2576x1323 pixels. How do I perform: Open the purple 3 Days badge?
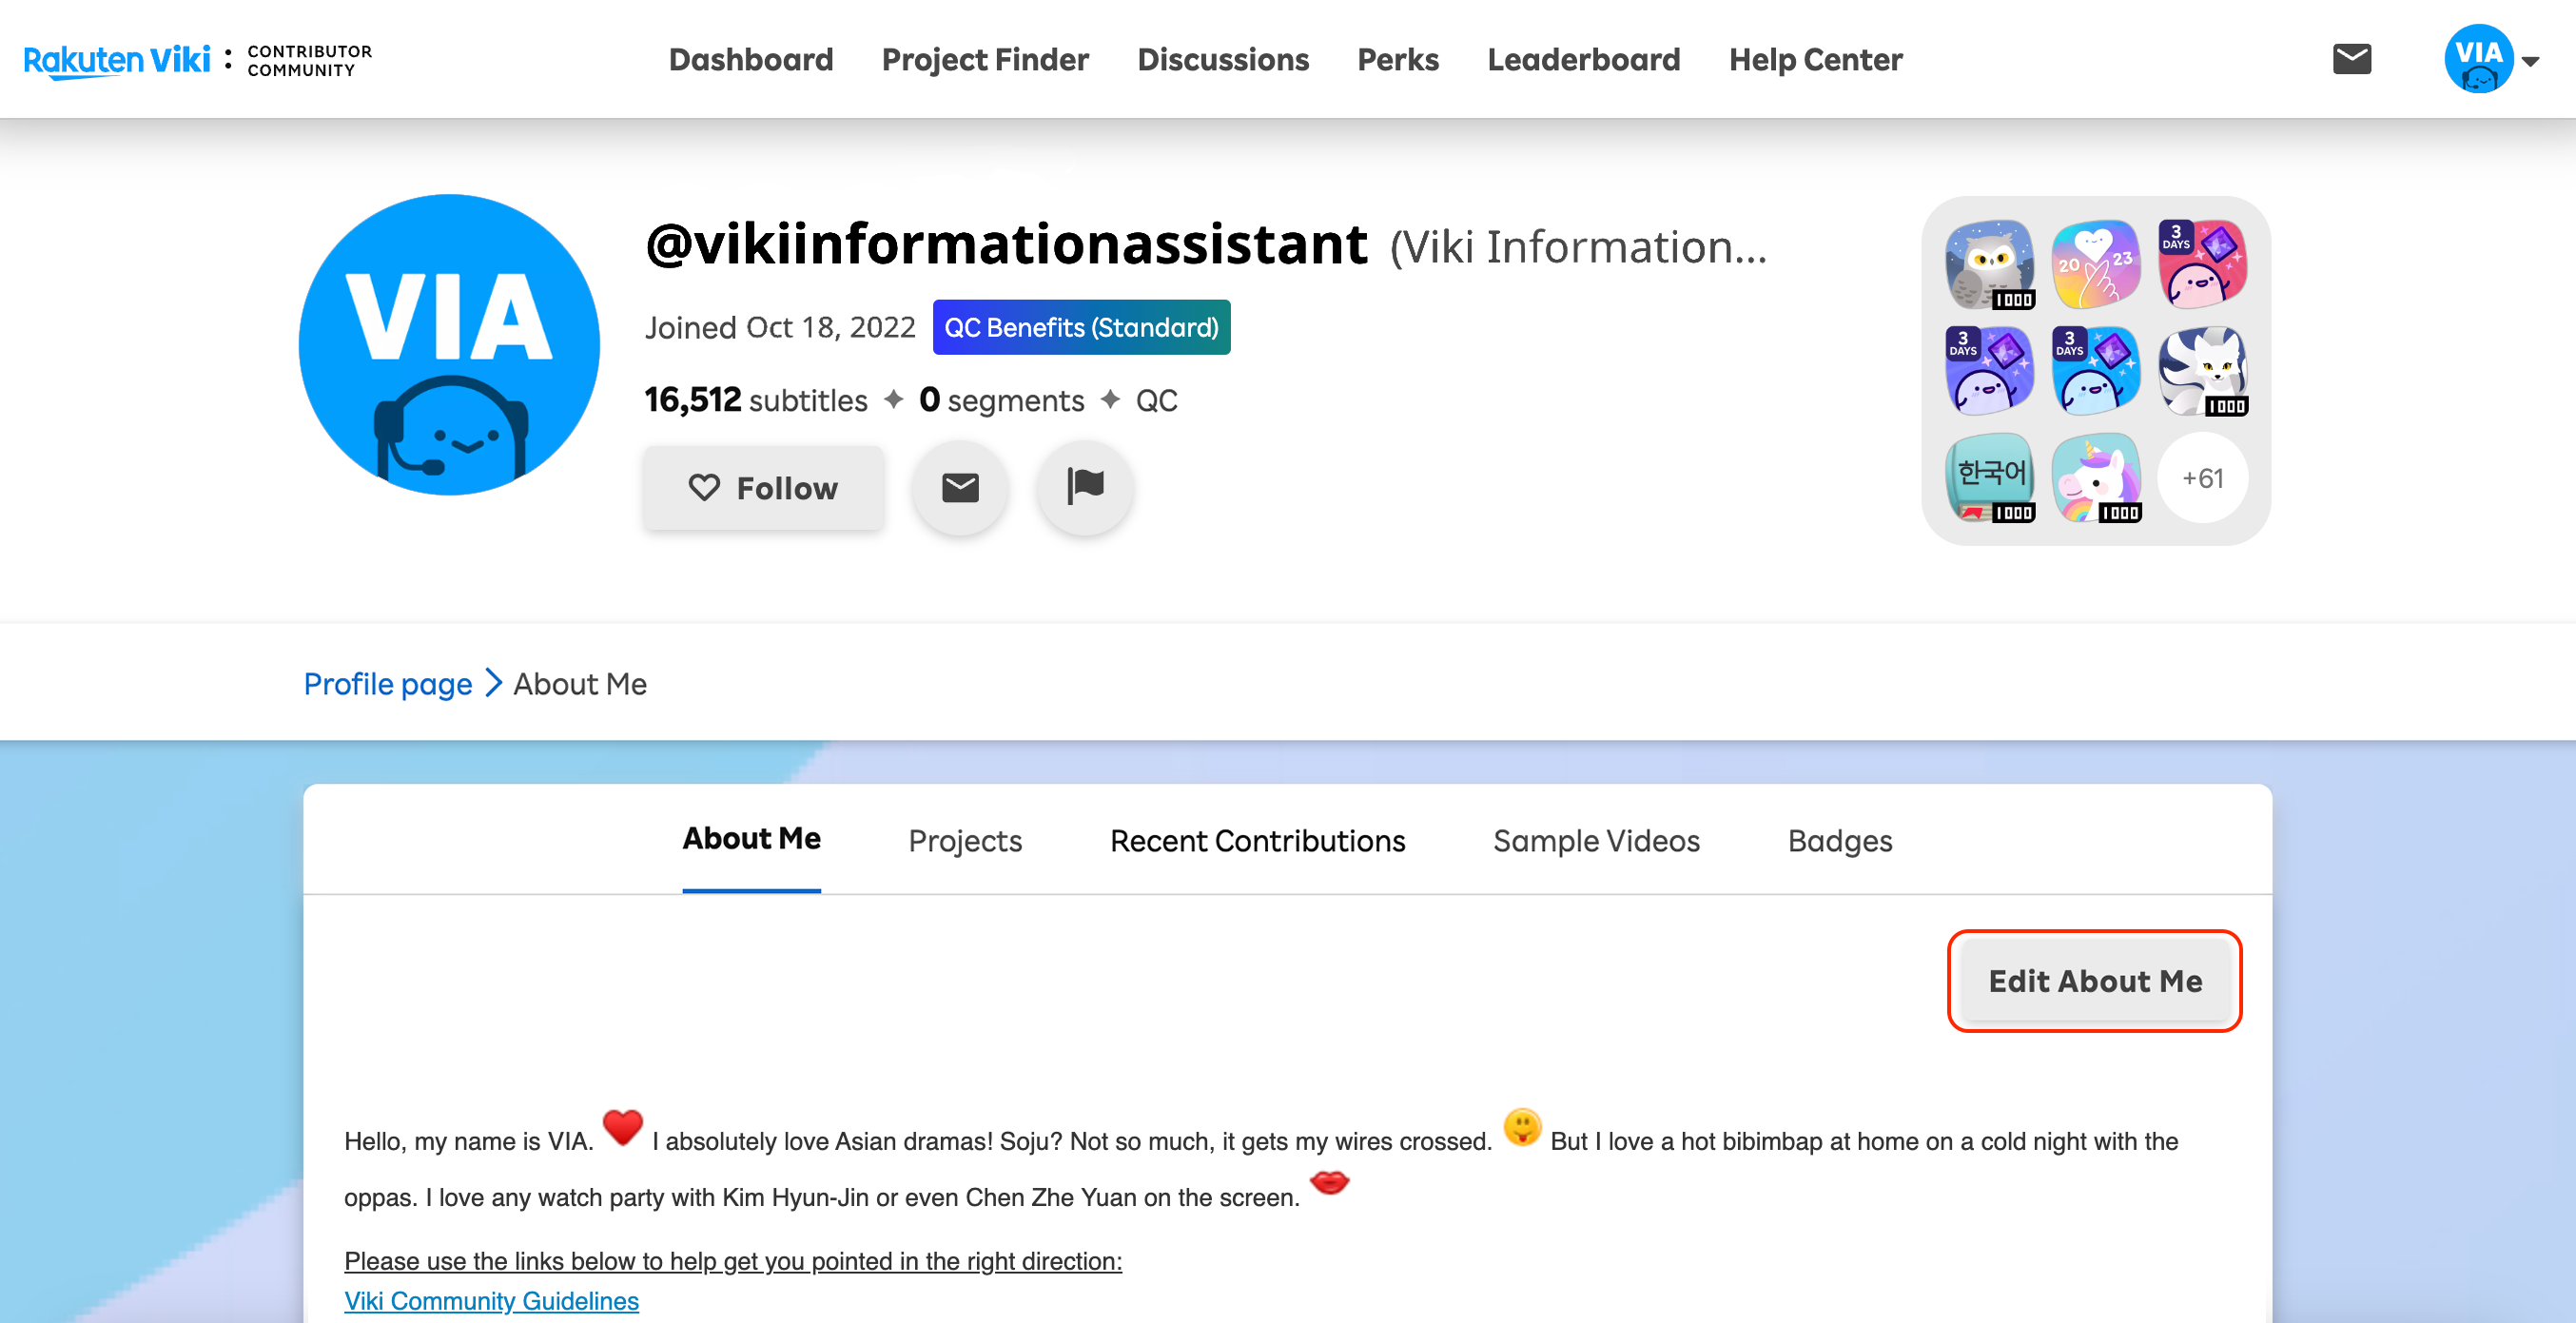tap(1990, 371)
